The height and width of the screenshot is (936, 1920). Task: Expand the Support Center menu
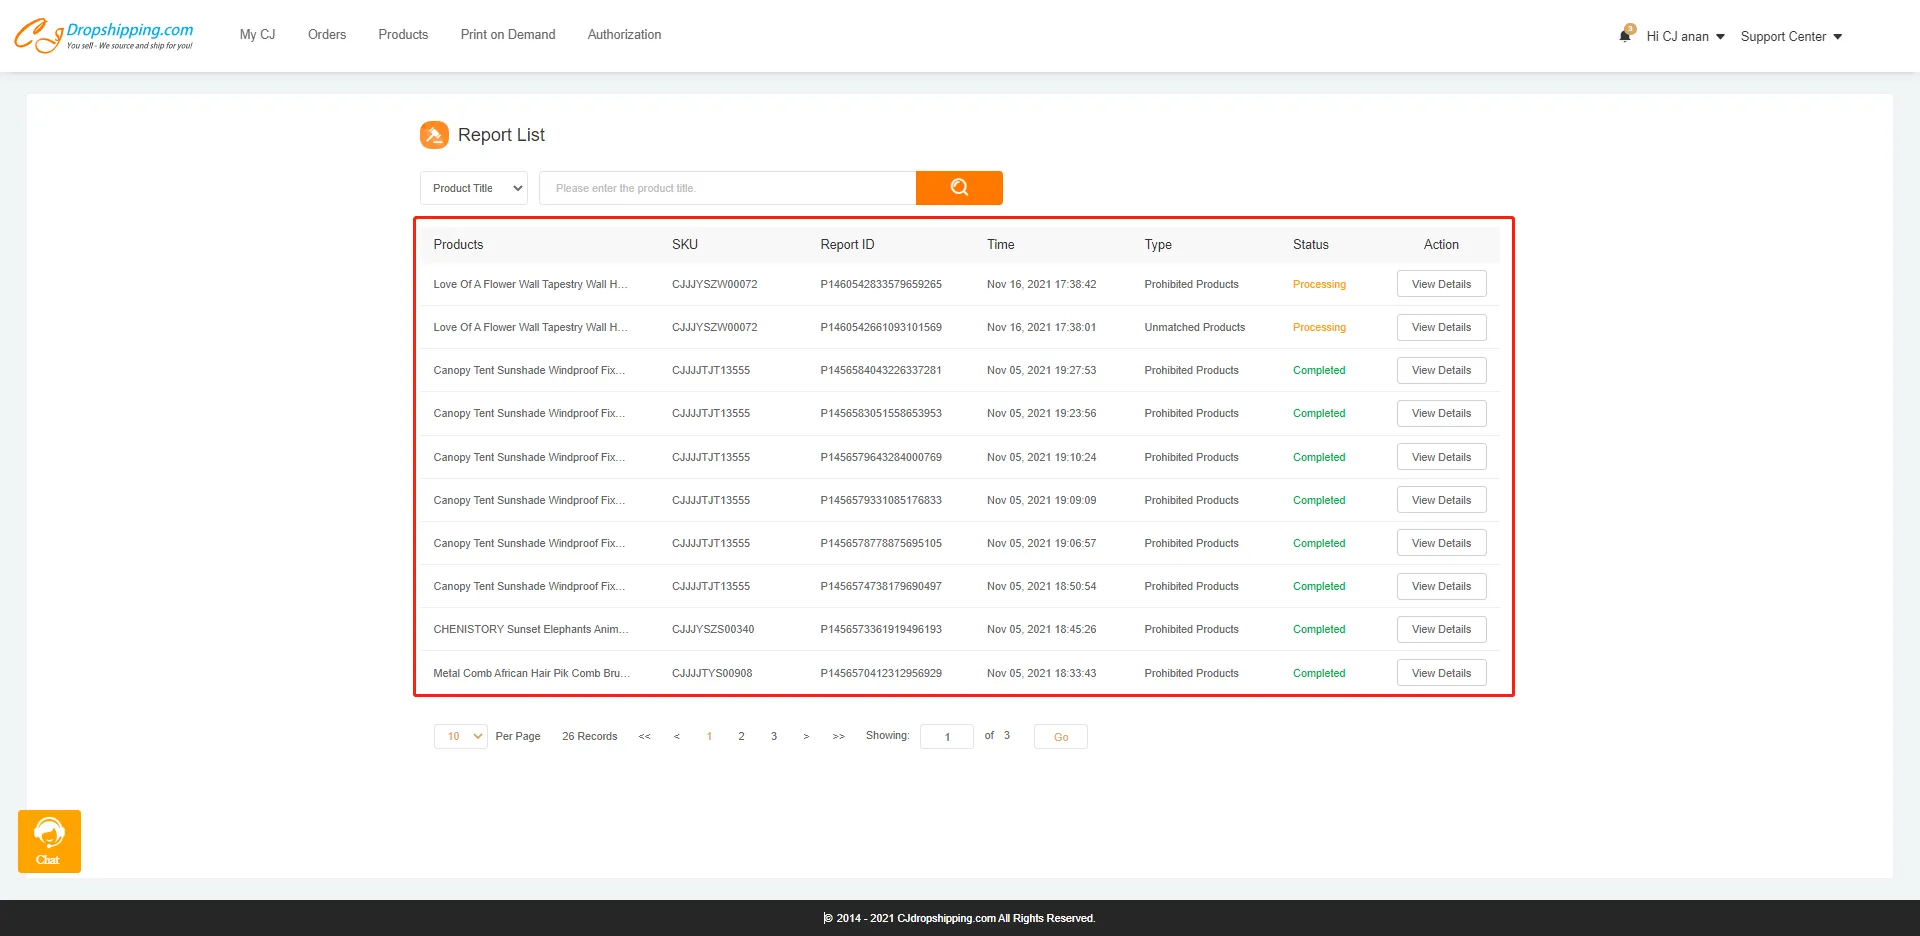(1790, 36)
